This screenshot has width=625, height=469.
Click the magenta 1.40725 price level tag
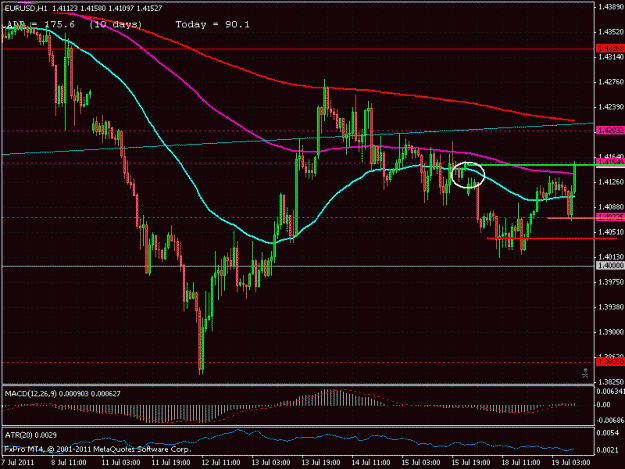(x=610, y=217)
